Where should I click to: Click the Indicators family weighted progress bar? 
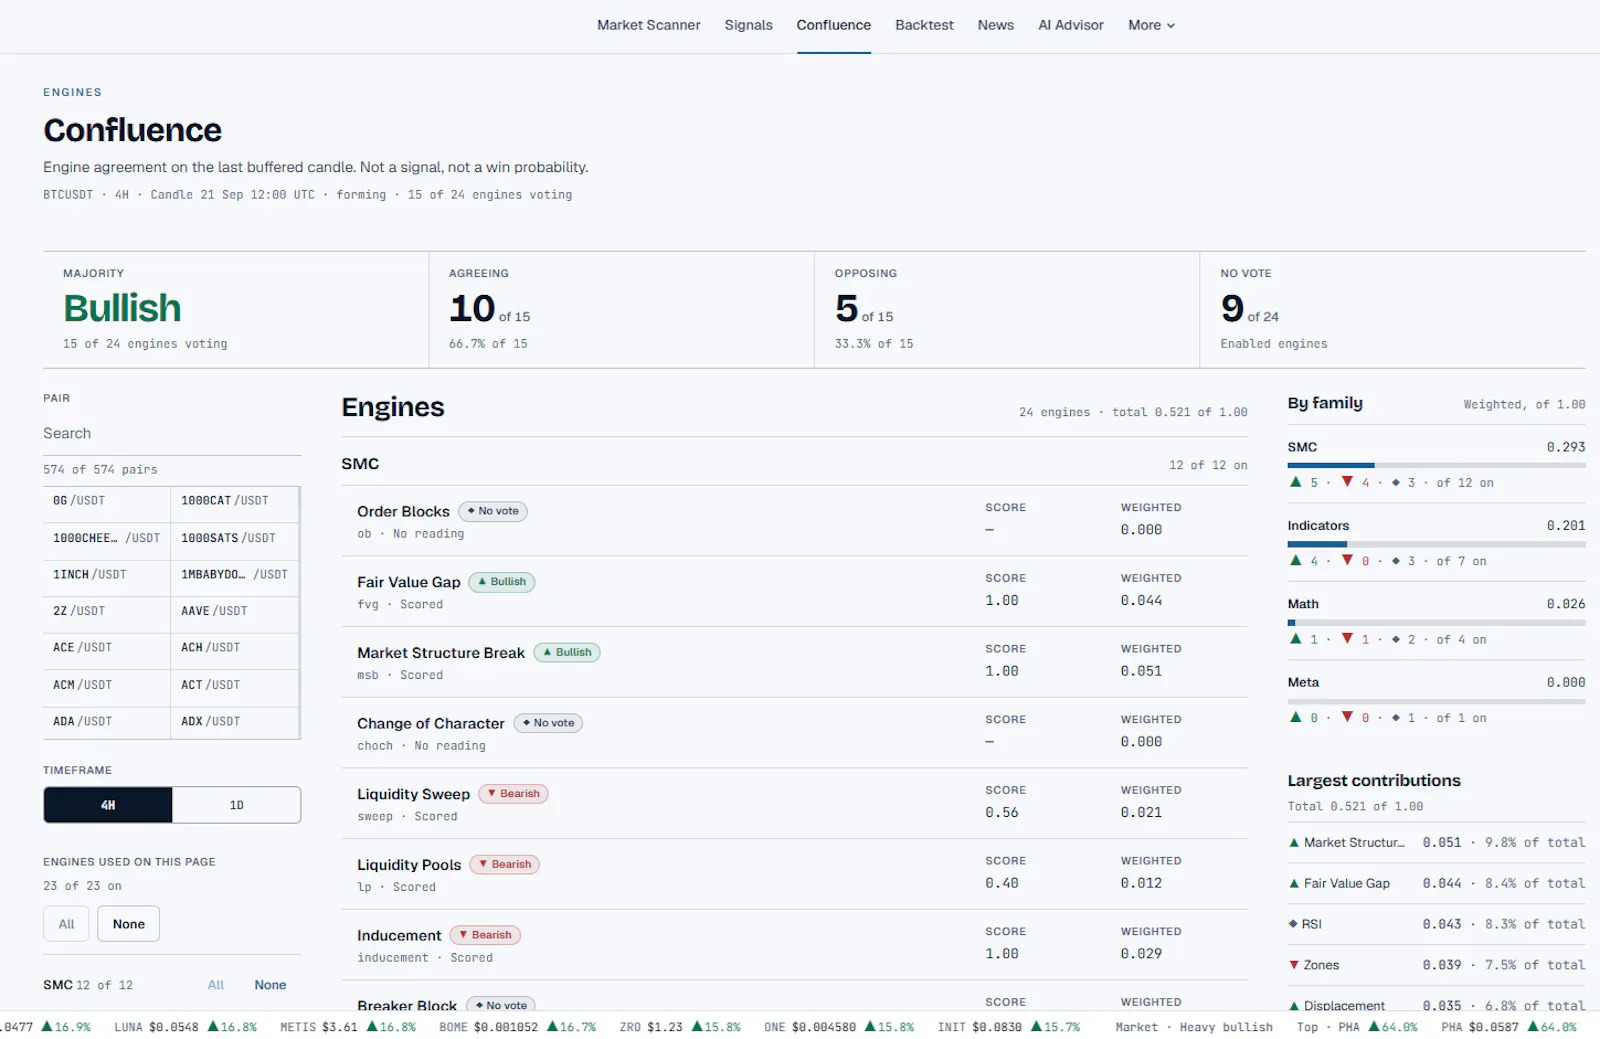pos(1436,544)
